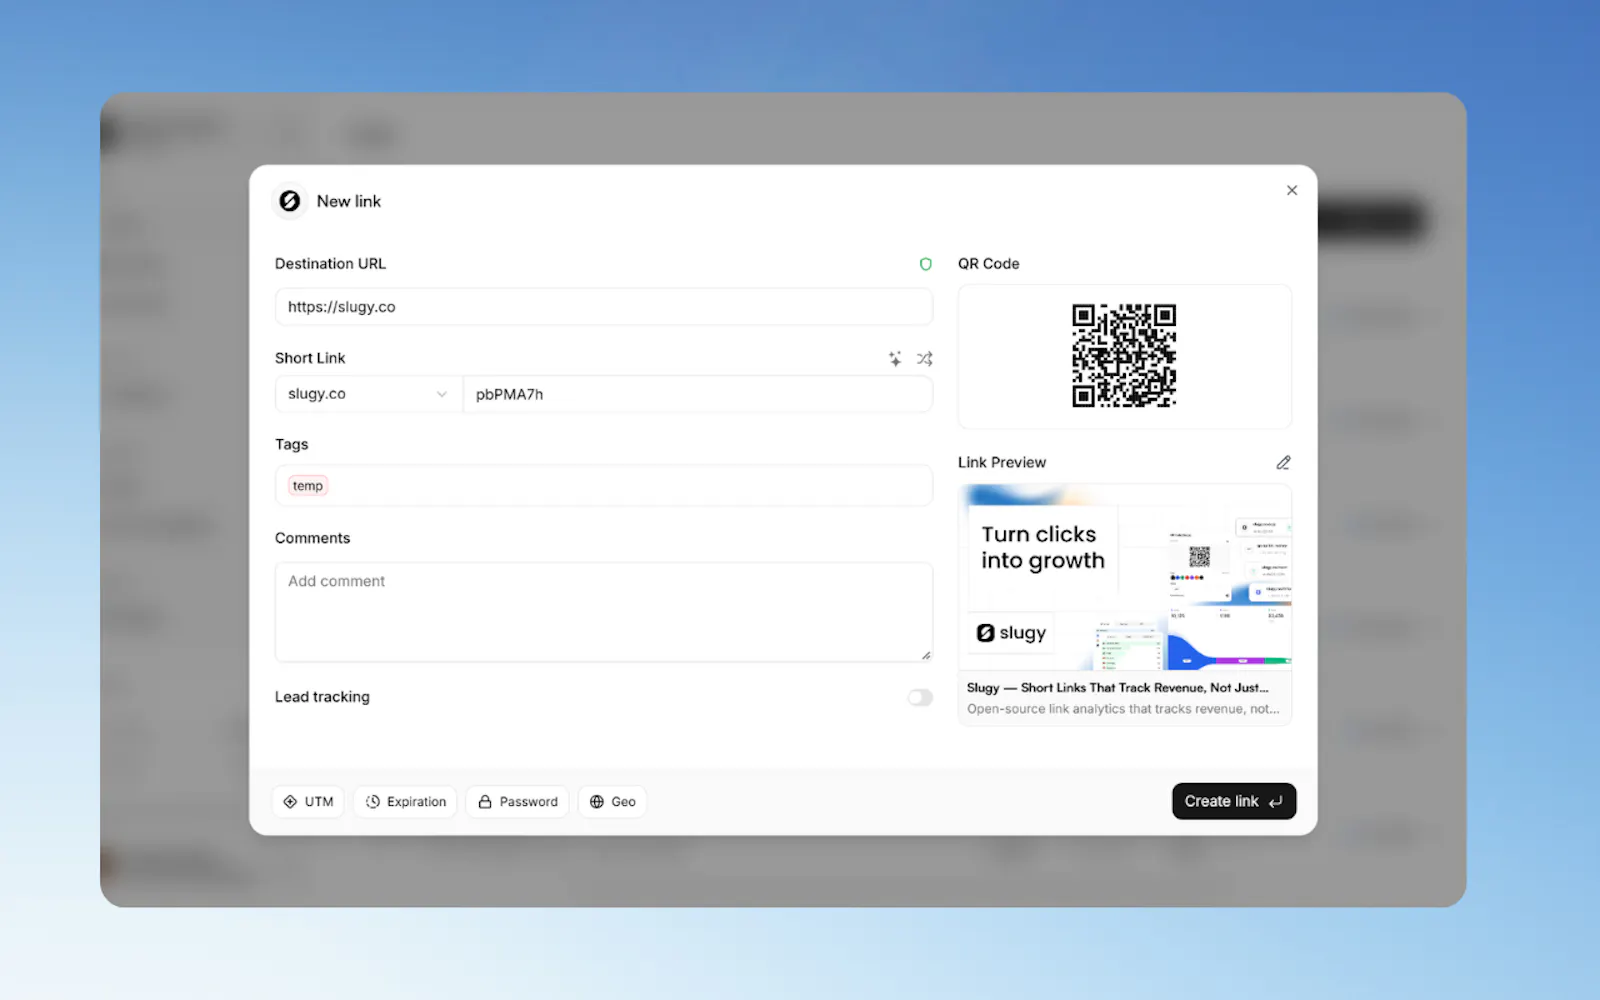Close the New link dialog
Image resolution: width=1600 pixels, height=1000 pixels.
point(1292,190)
